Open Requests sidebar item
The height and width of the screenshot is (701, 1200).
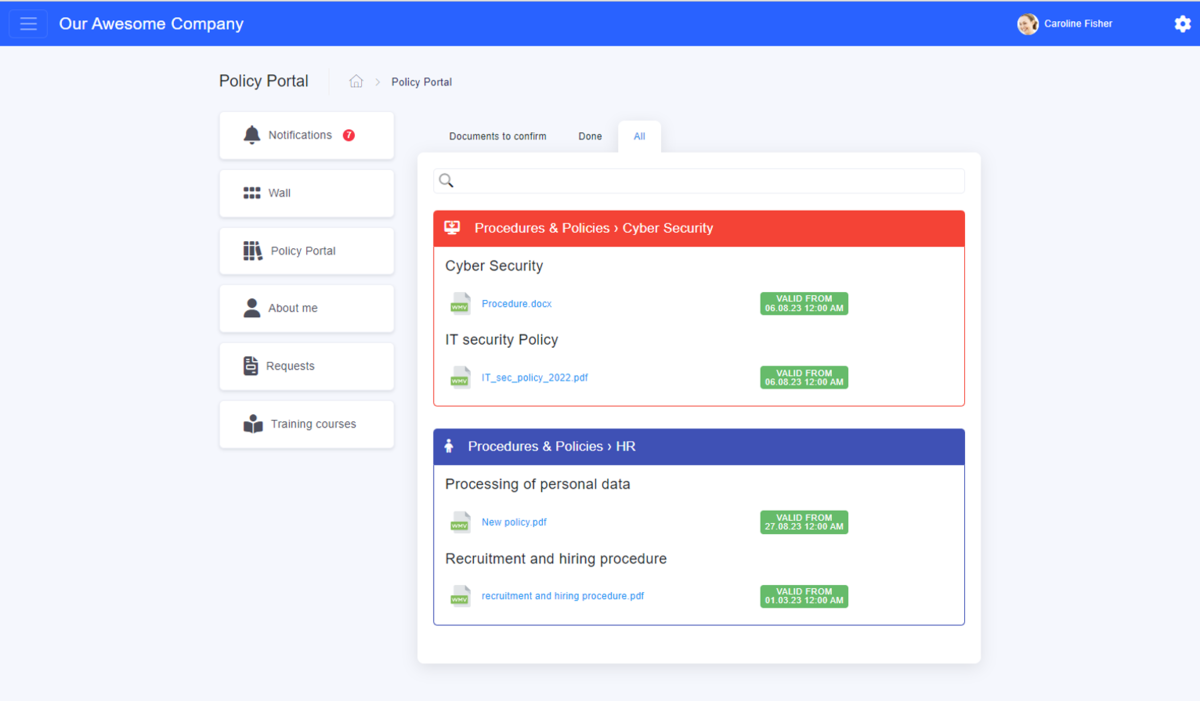[307, 366]
